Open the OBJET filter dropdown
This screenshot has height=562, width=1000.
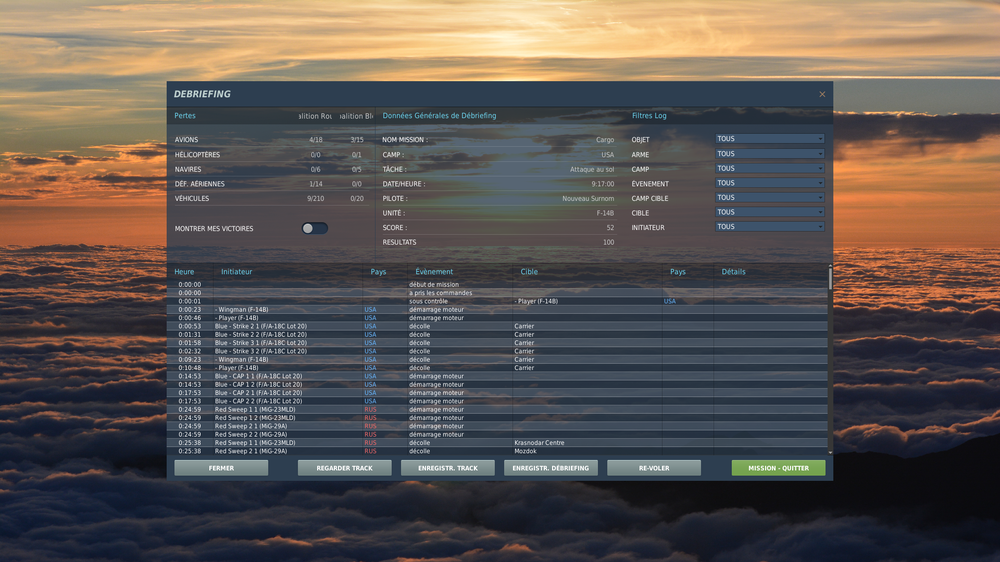click(x=770, y=138)
